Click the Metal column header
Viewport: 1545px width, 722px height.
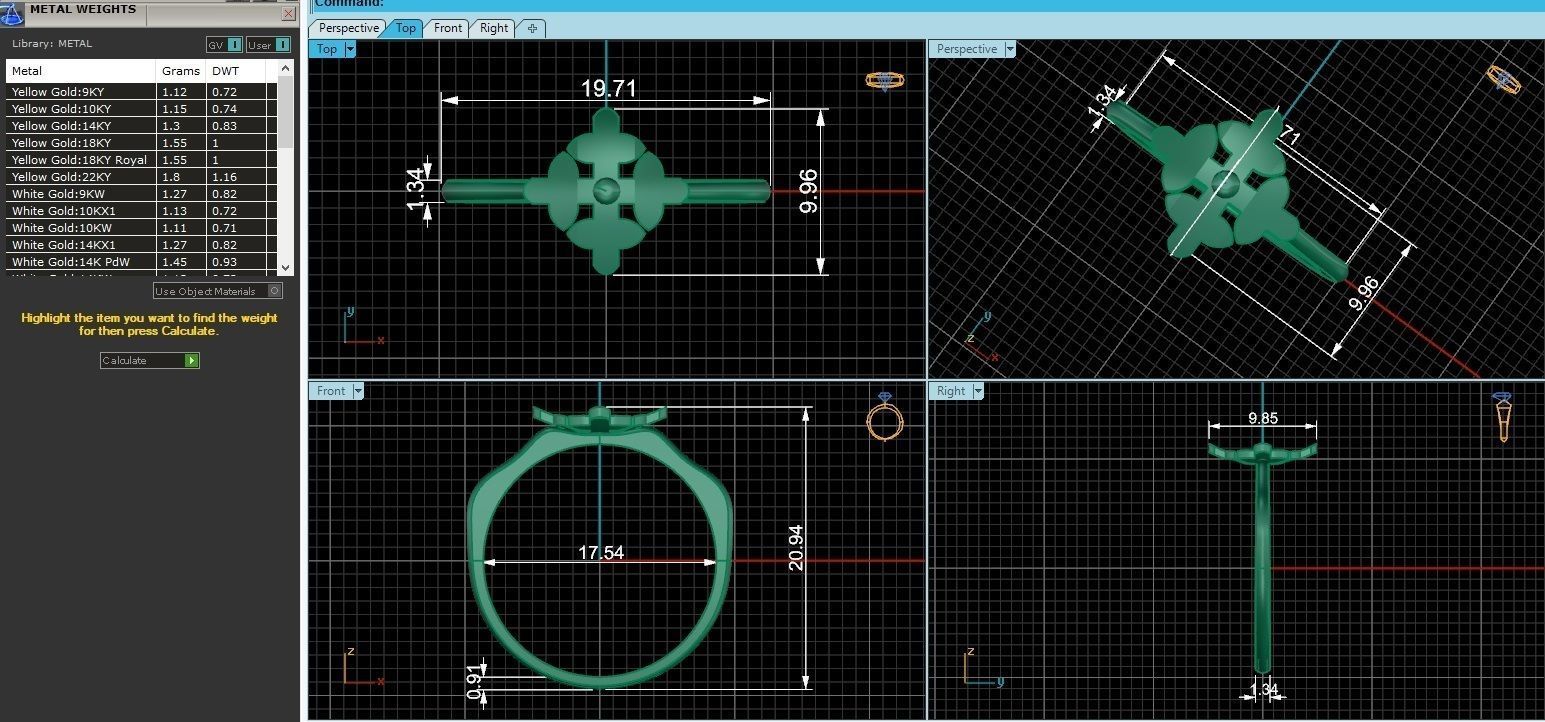(x=82, y=71)
